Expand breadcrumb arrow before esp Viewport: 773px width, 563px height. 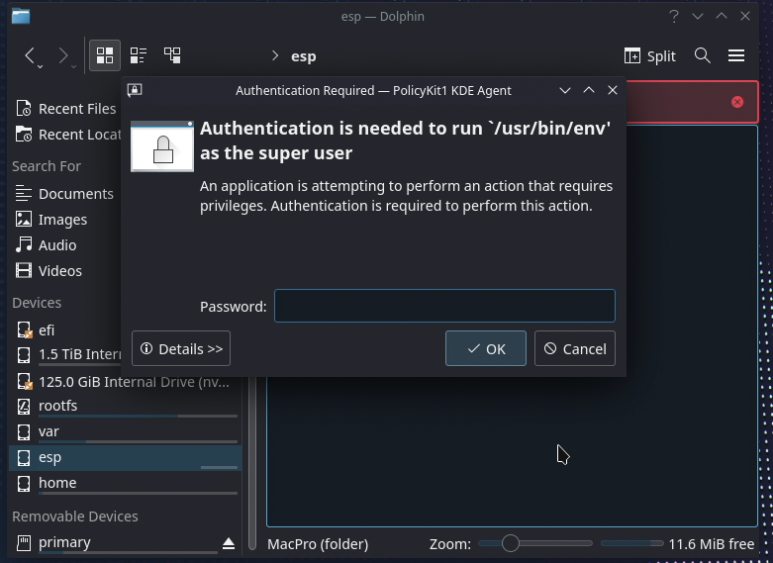click(x=275, y=56)
